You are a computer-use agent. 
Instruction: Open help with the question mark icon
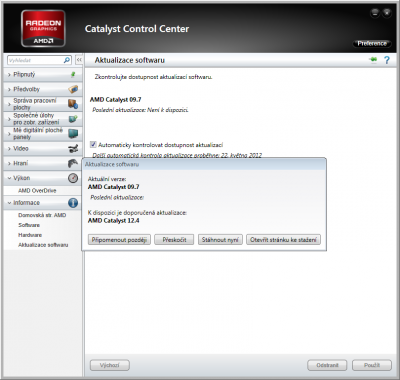(x=387, y=60)
